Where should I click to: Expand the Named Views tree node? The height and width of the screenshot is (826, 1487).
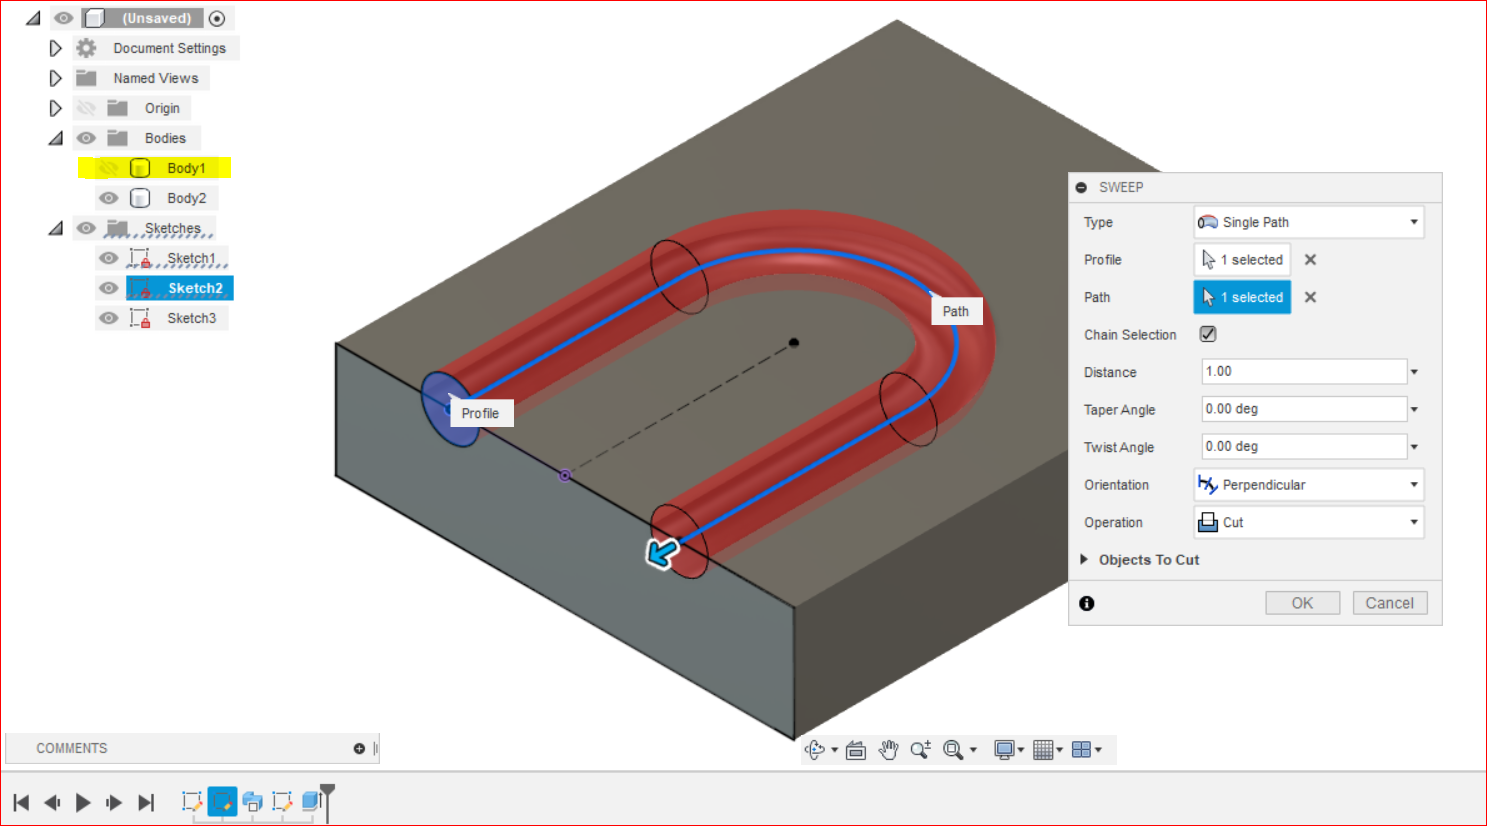(x=56, y=78)
